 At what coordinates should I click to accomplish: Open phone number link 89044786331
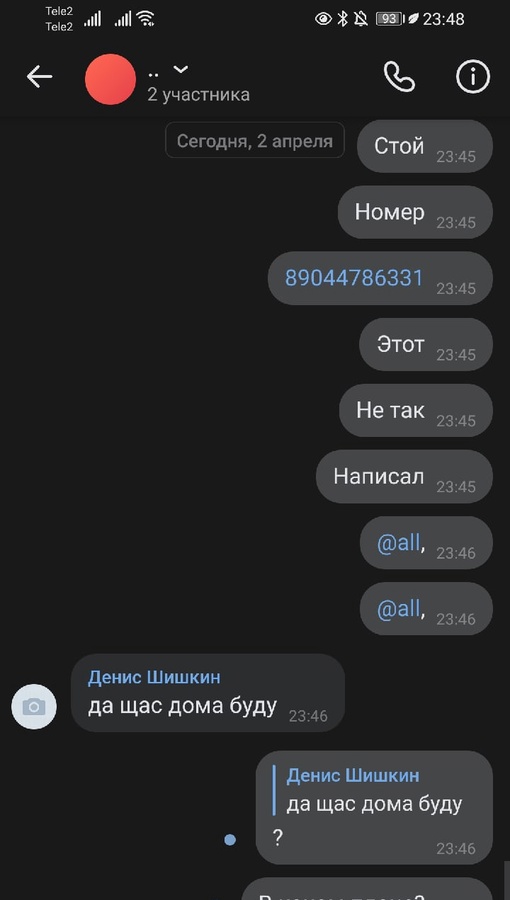[354, 278]
